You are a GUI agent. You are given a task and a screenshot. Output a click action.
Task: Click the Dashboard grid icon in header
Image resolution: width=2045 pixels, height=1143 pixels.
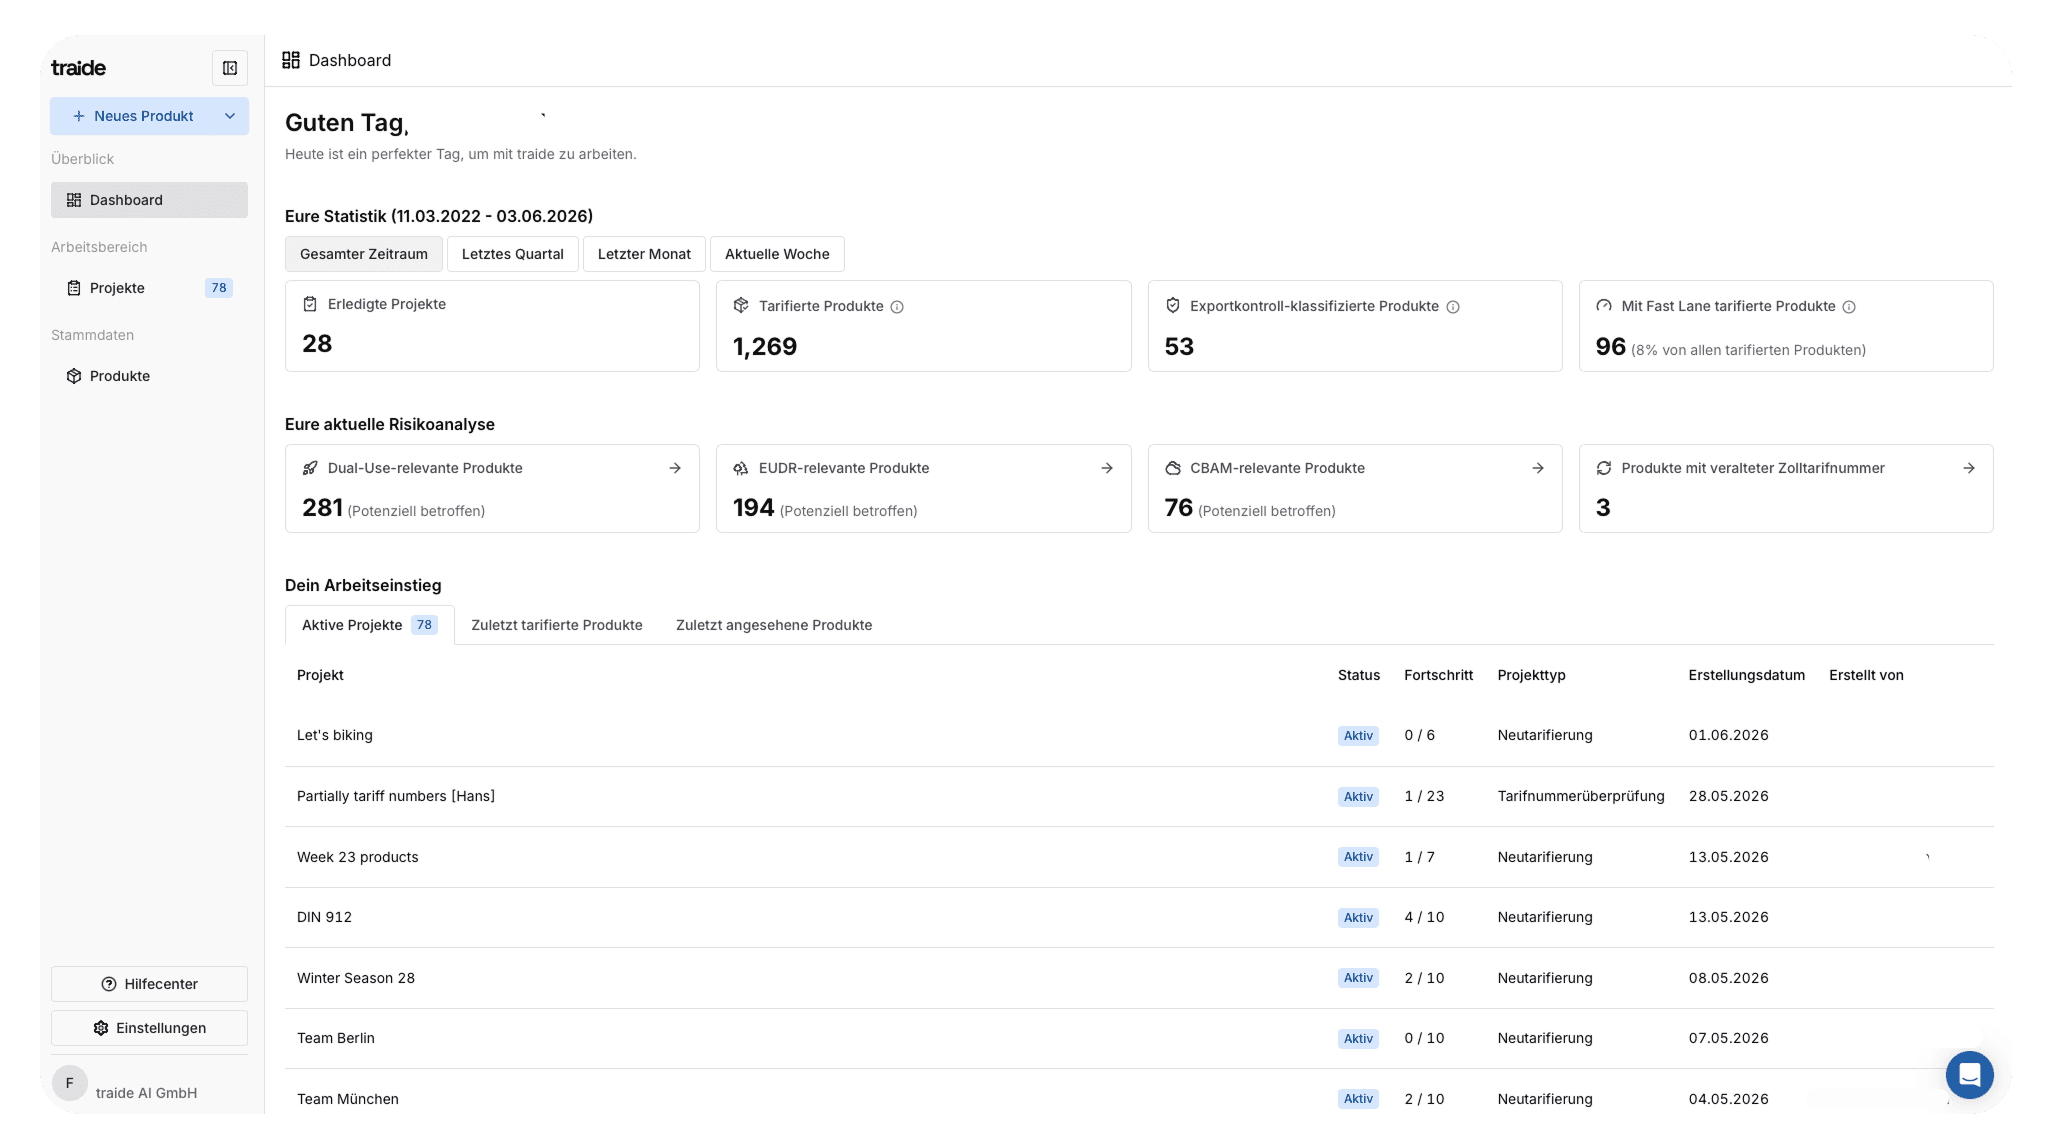(x=291, y=60)
